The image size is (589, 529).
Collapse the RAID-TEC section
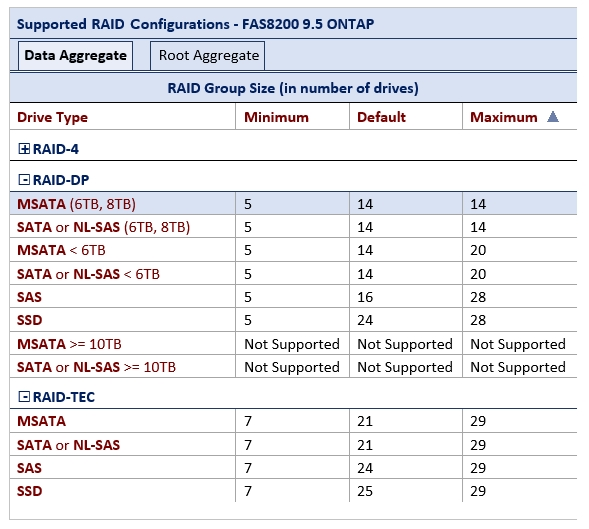pos(24,396)
